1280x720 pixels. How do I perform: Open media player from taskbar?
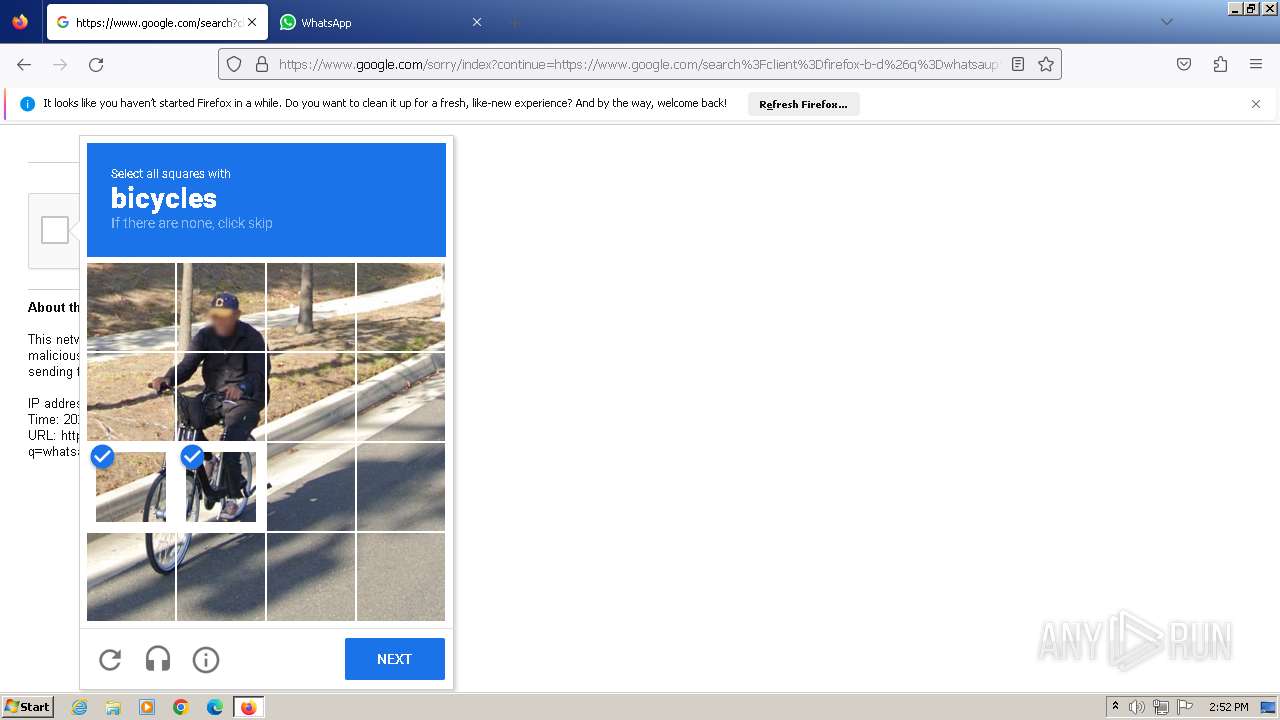tap(147, 707)
